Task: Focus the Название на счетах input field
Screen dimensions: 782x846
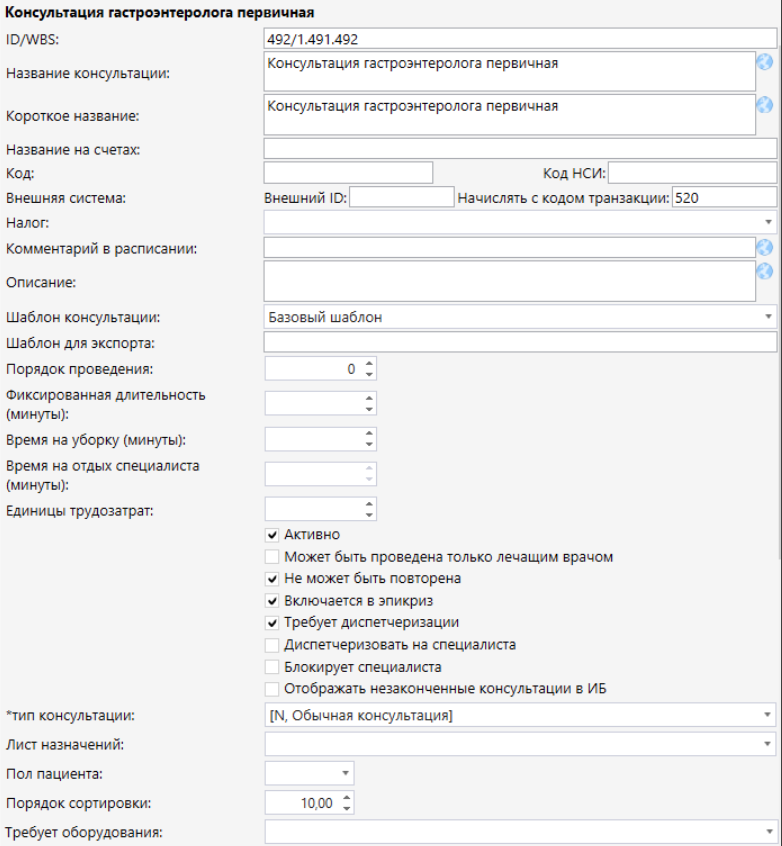Action: pyautogui.click(x=520, y=149)
